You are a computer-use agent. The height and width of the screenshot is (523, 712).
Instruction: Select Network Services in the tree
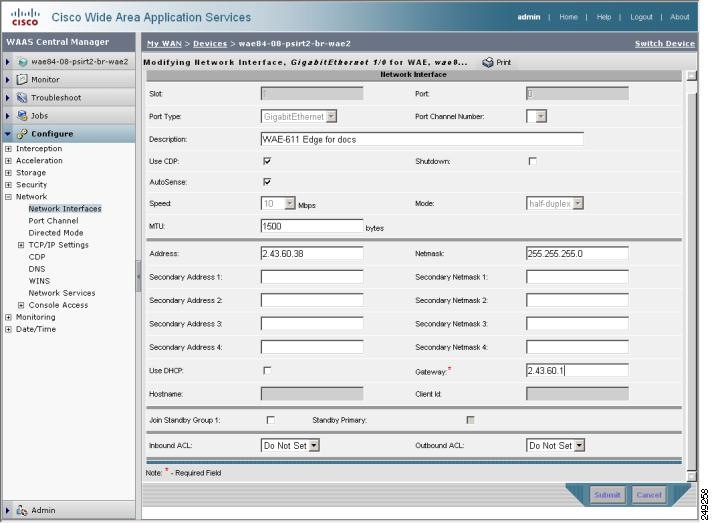(62, 293)
